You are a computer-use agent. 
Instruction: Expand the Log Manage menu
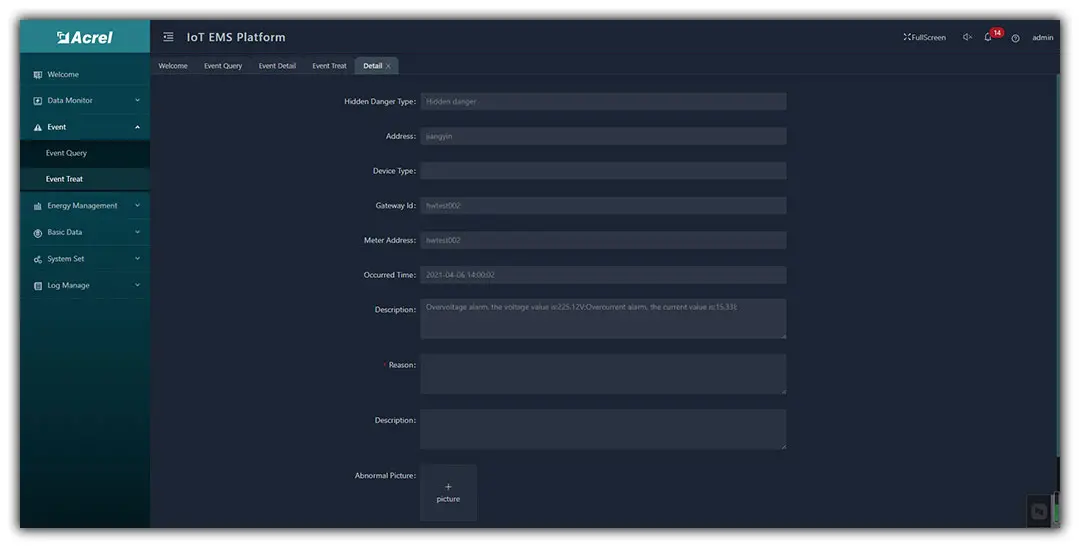(x=137, y=285)
